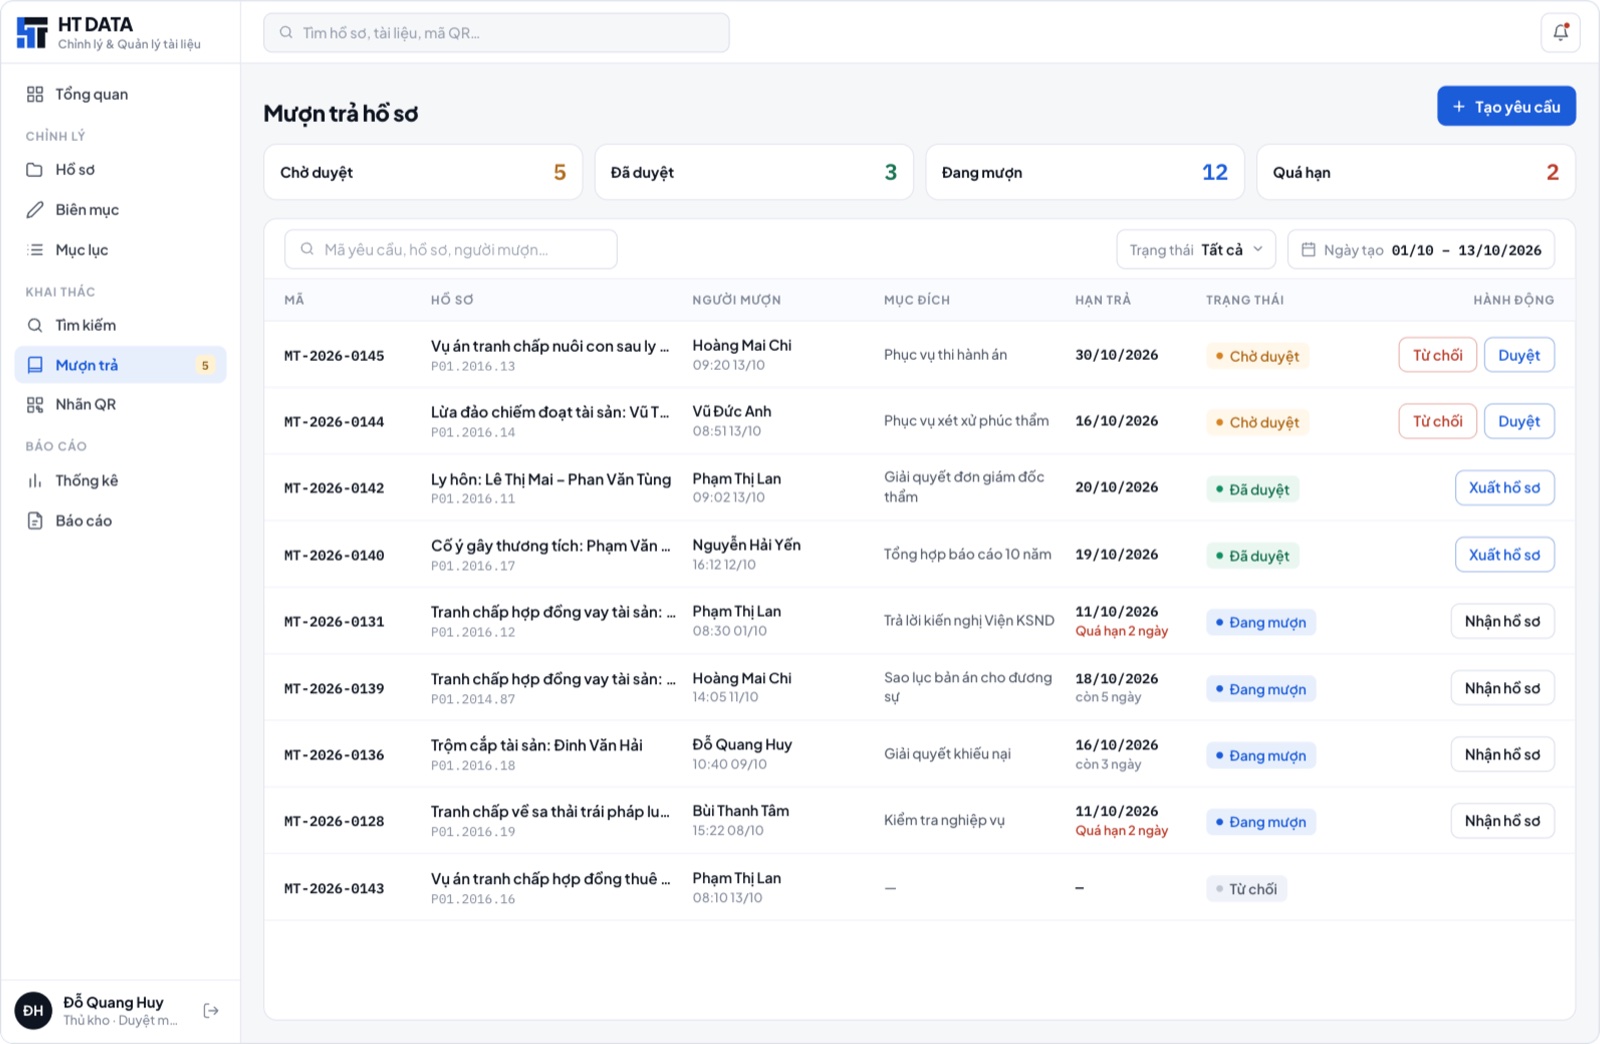This screenshot has width=1600, height=1044.
Task: Click Nhận hồ sơ for MT-2026-0131
Action: (x=1502, y=621)
